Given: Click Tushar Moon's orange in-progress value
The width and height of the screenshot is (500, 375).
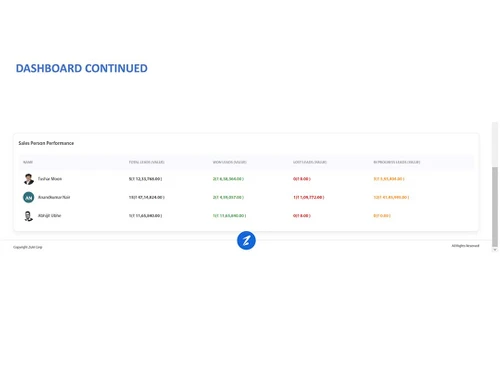Looking at the screenshot, I should coord(389,179).
